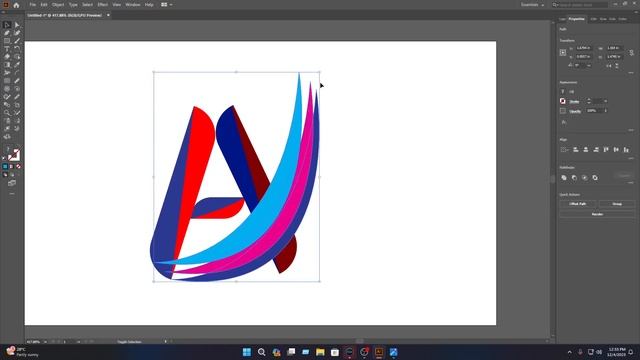Click the Intersect pathfinder icon
640x360 pixels.
click(x=584, y=178)
